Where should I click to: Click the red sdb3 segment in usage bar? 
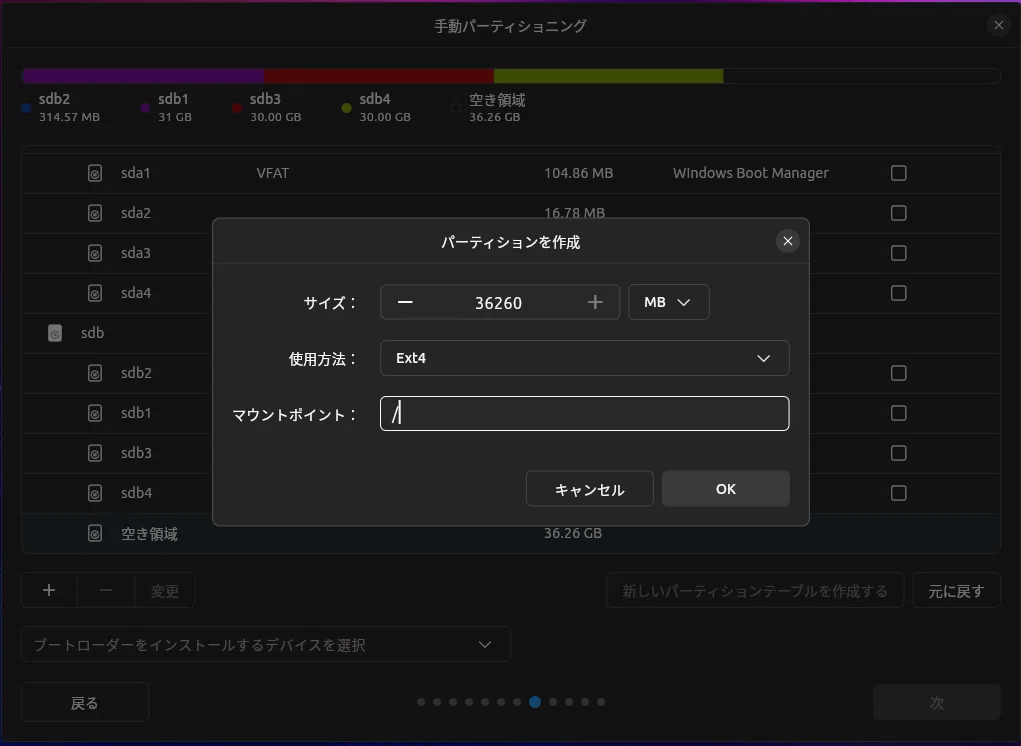click(379, 76)
